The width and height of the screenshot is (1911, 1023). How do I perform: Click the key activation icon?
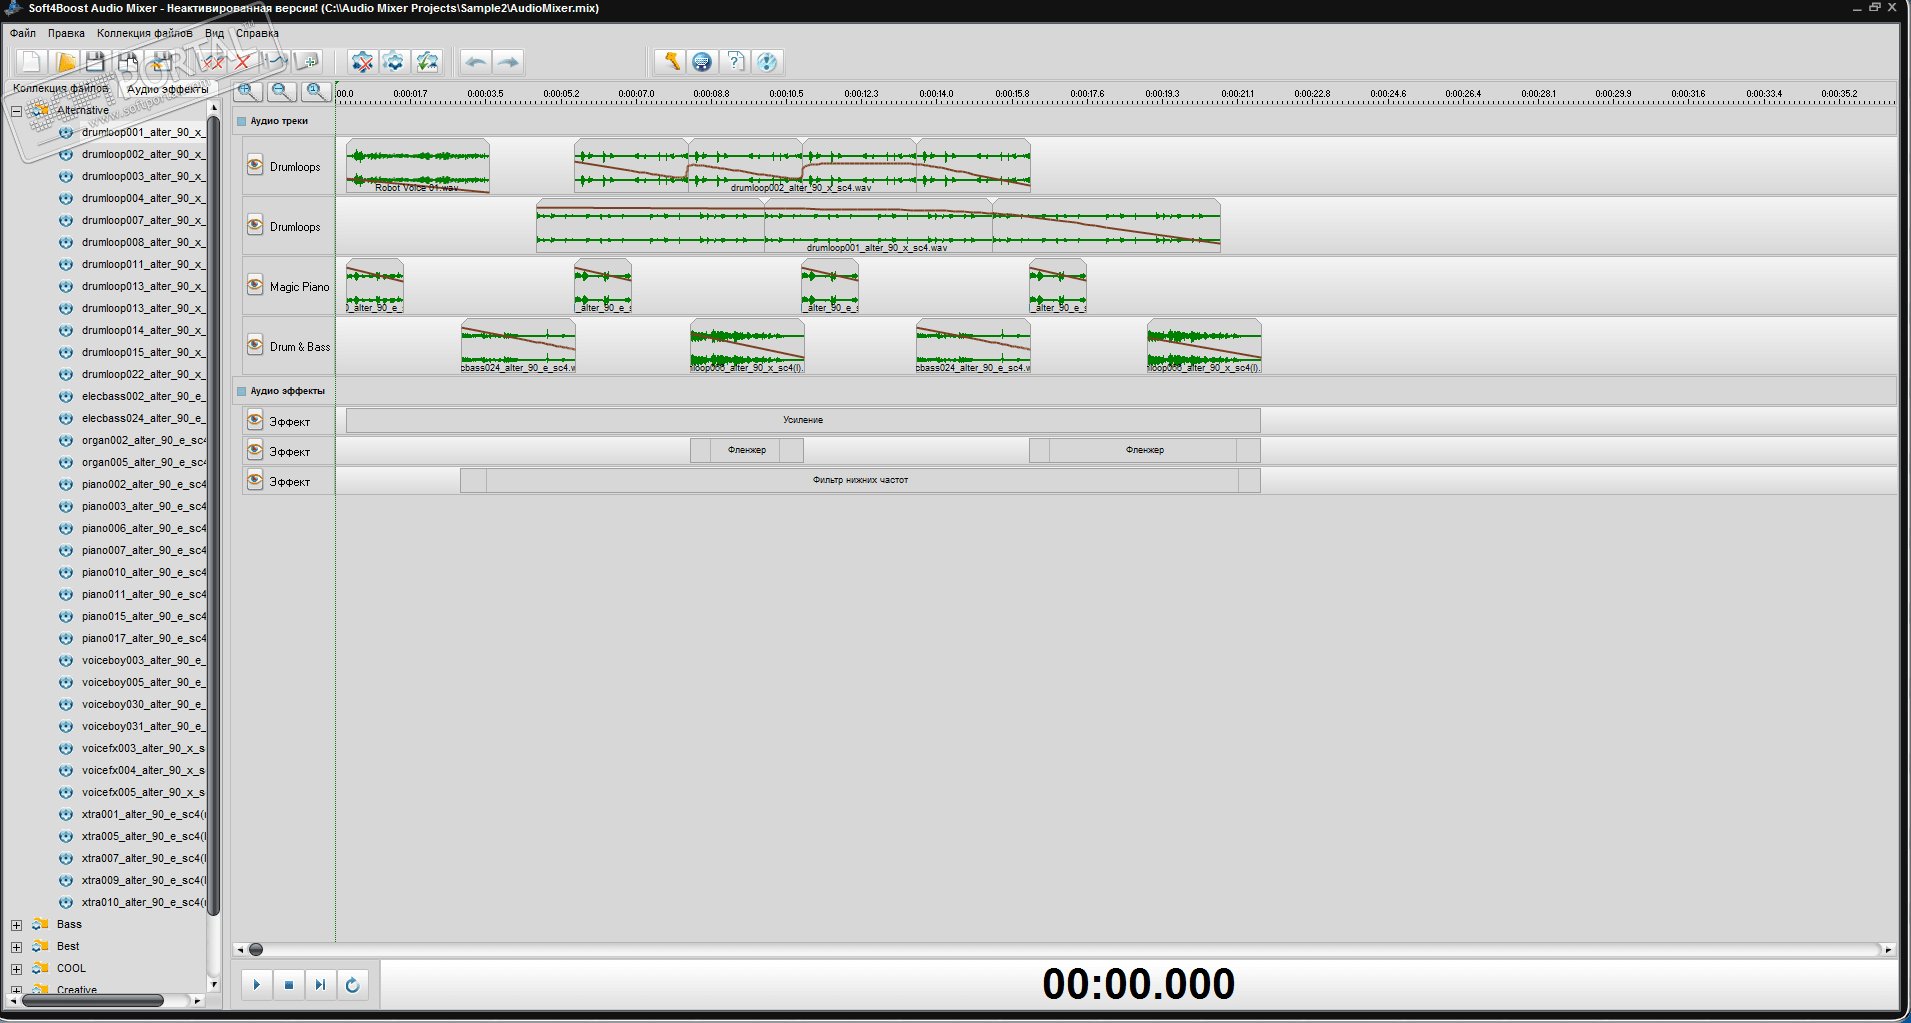pos(670,62)
